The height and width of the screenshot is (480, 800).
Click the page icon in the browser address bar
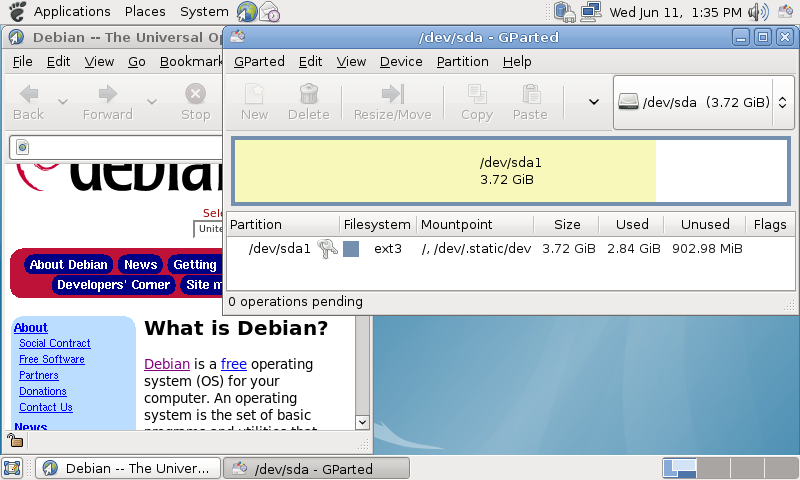coord(22,147)
